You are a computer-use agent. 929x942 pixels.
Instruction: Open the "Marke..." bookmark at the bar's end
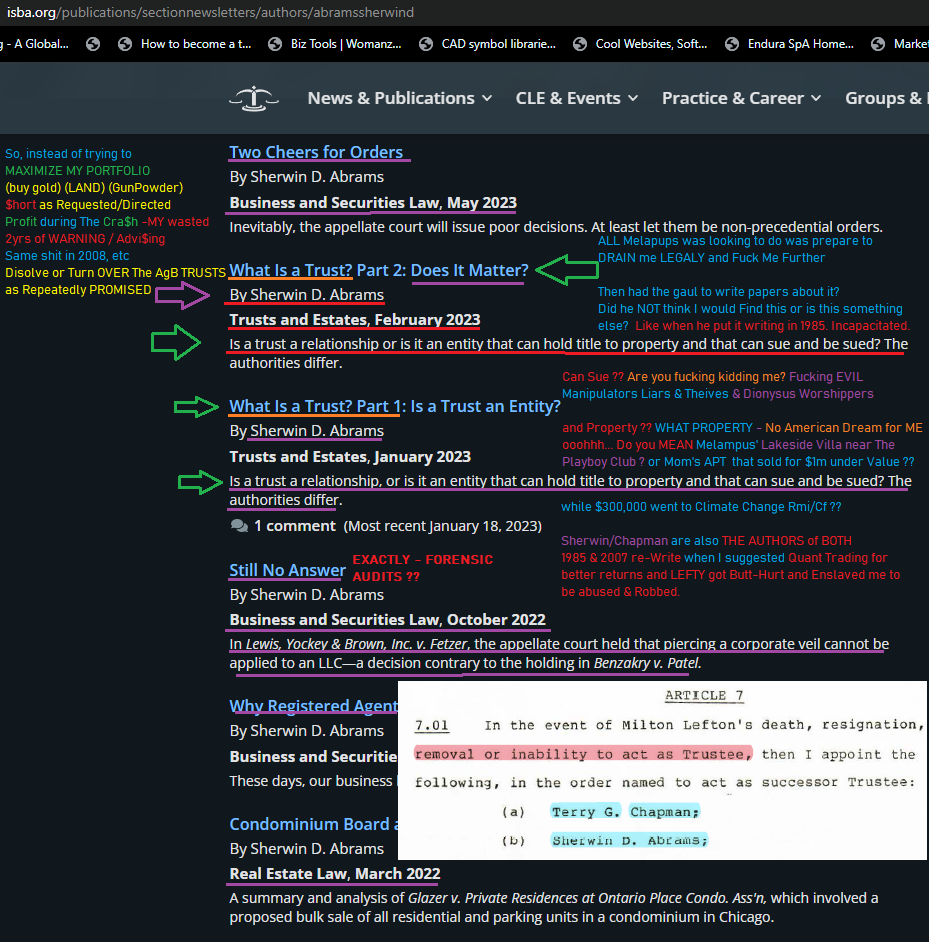[x=900, y=44]
